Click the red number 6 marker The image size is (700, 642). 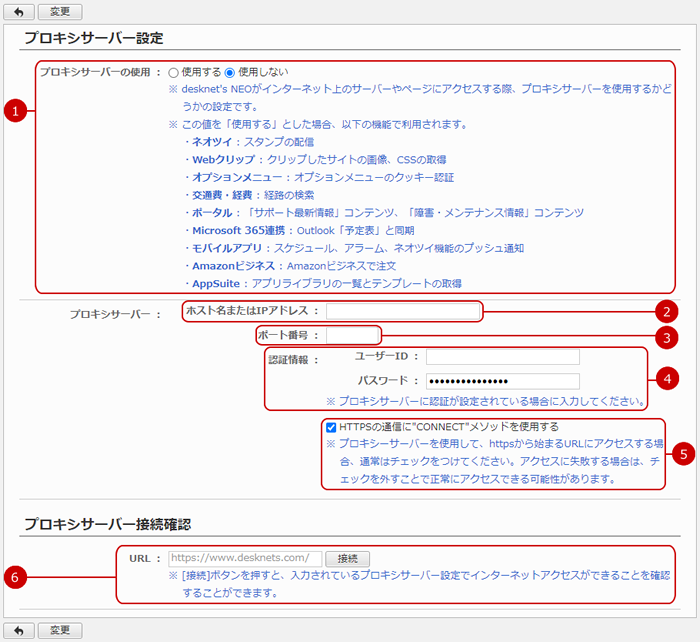pos(13,576)
